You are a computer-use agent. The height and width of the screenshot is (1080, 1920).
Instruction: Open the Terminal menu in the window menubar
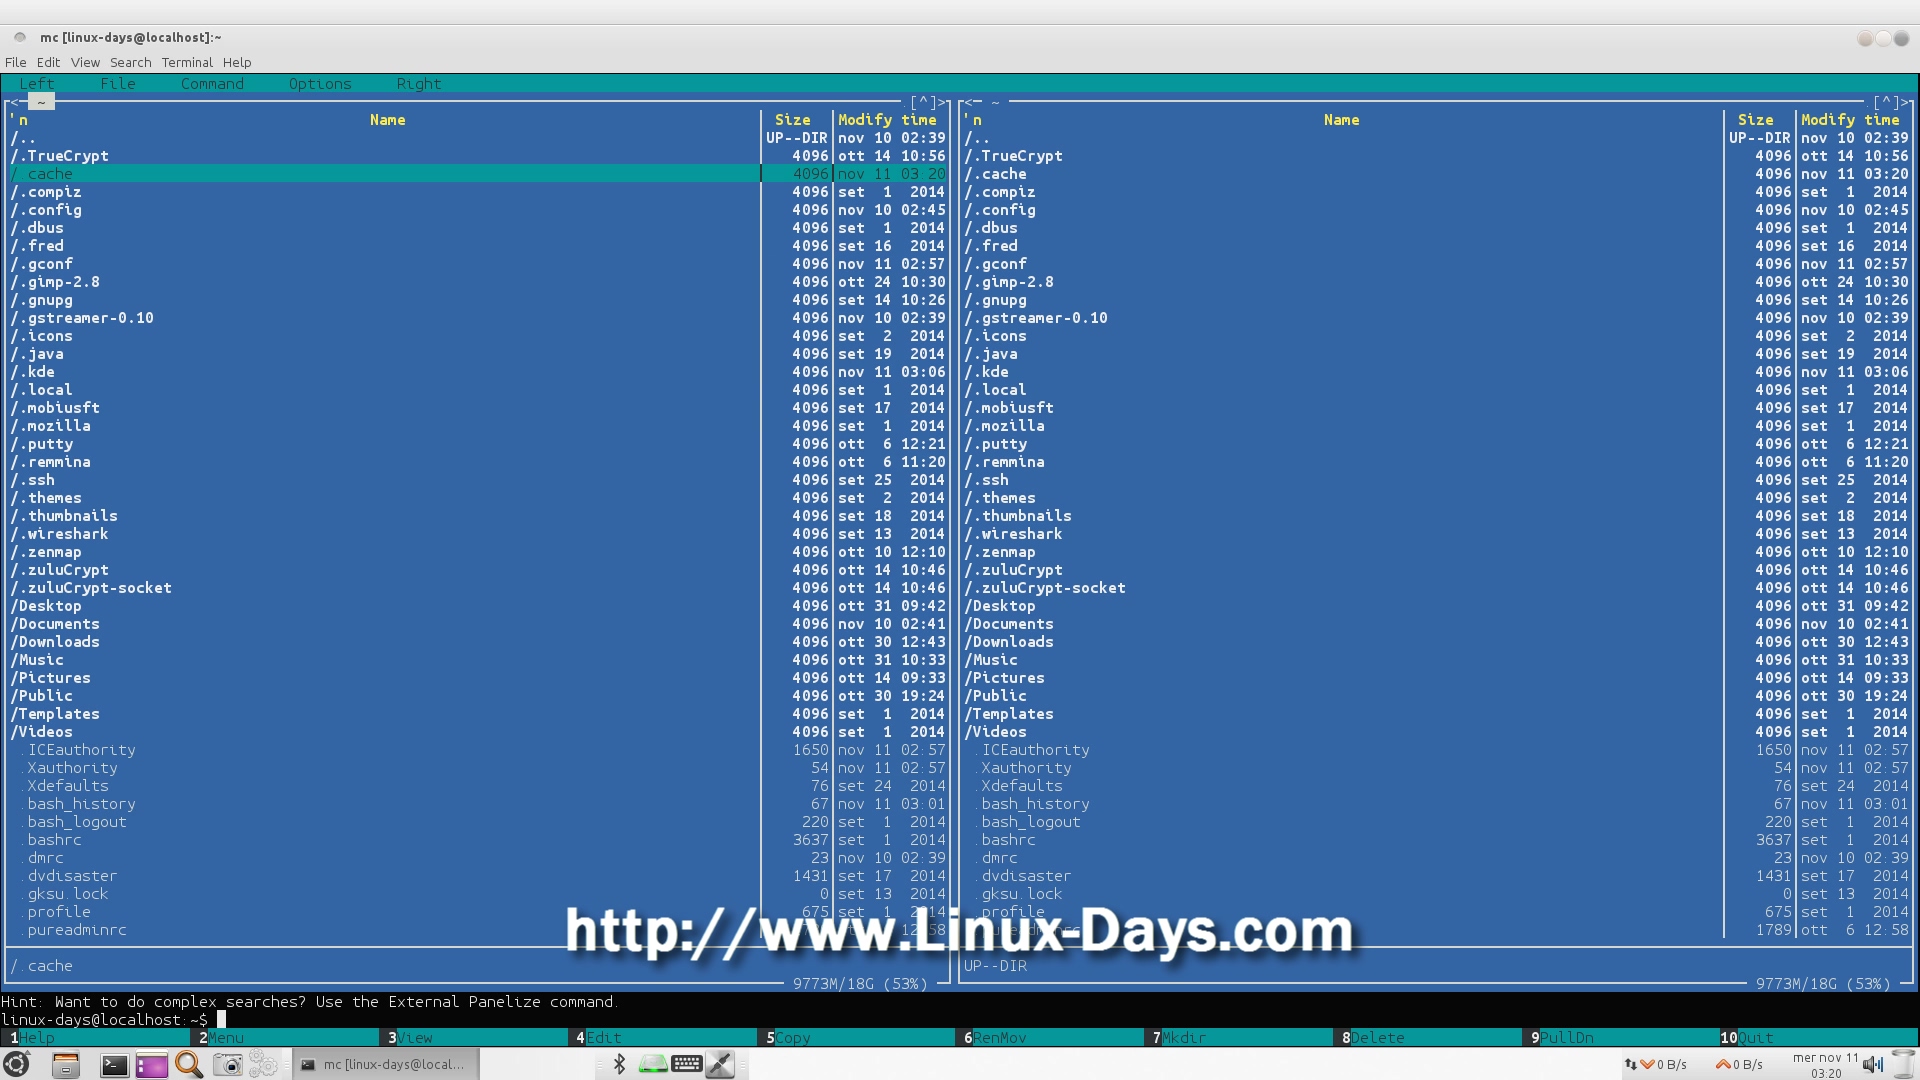(x=187, y=62)
